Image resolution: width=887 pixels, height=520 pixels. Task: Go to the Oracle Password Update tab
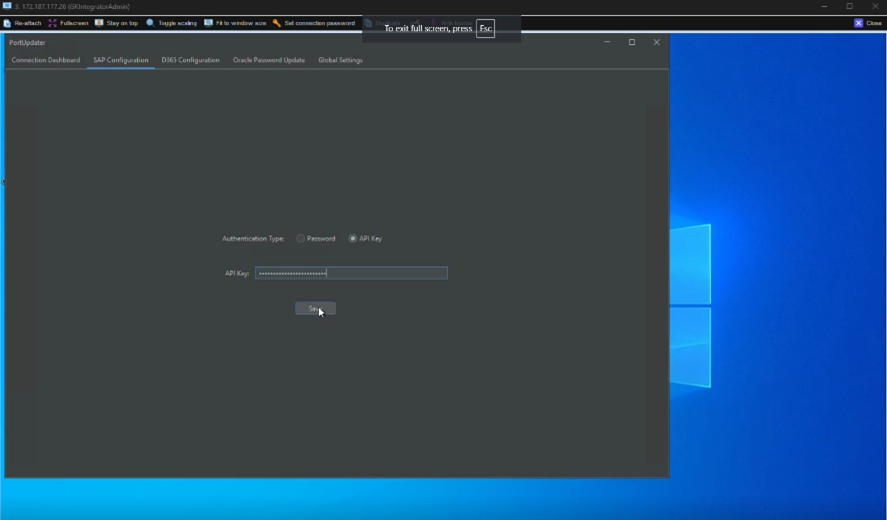coord(269,60)
